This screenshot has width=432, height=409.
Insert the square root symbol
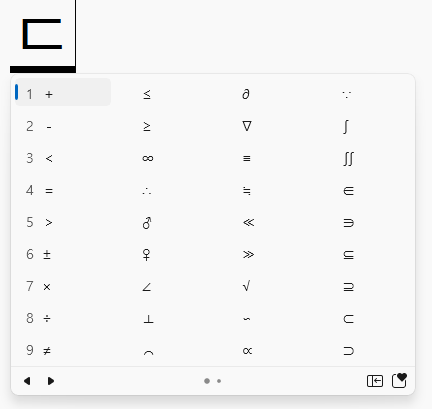click(246, 286)
